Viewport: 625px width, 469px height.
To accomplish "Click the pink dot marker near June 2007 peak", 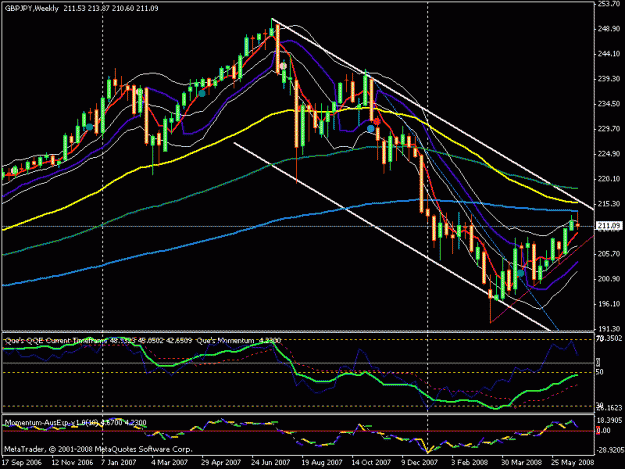I will pyautogui.click(x=283, y=66).
